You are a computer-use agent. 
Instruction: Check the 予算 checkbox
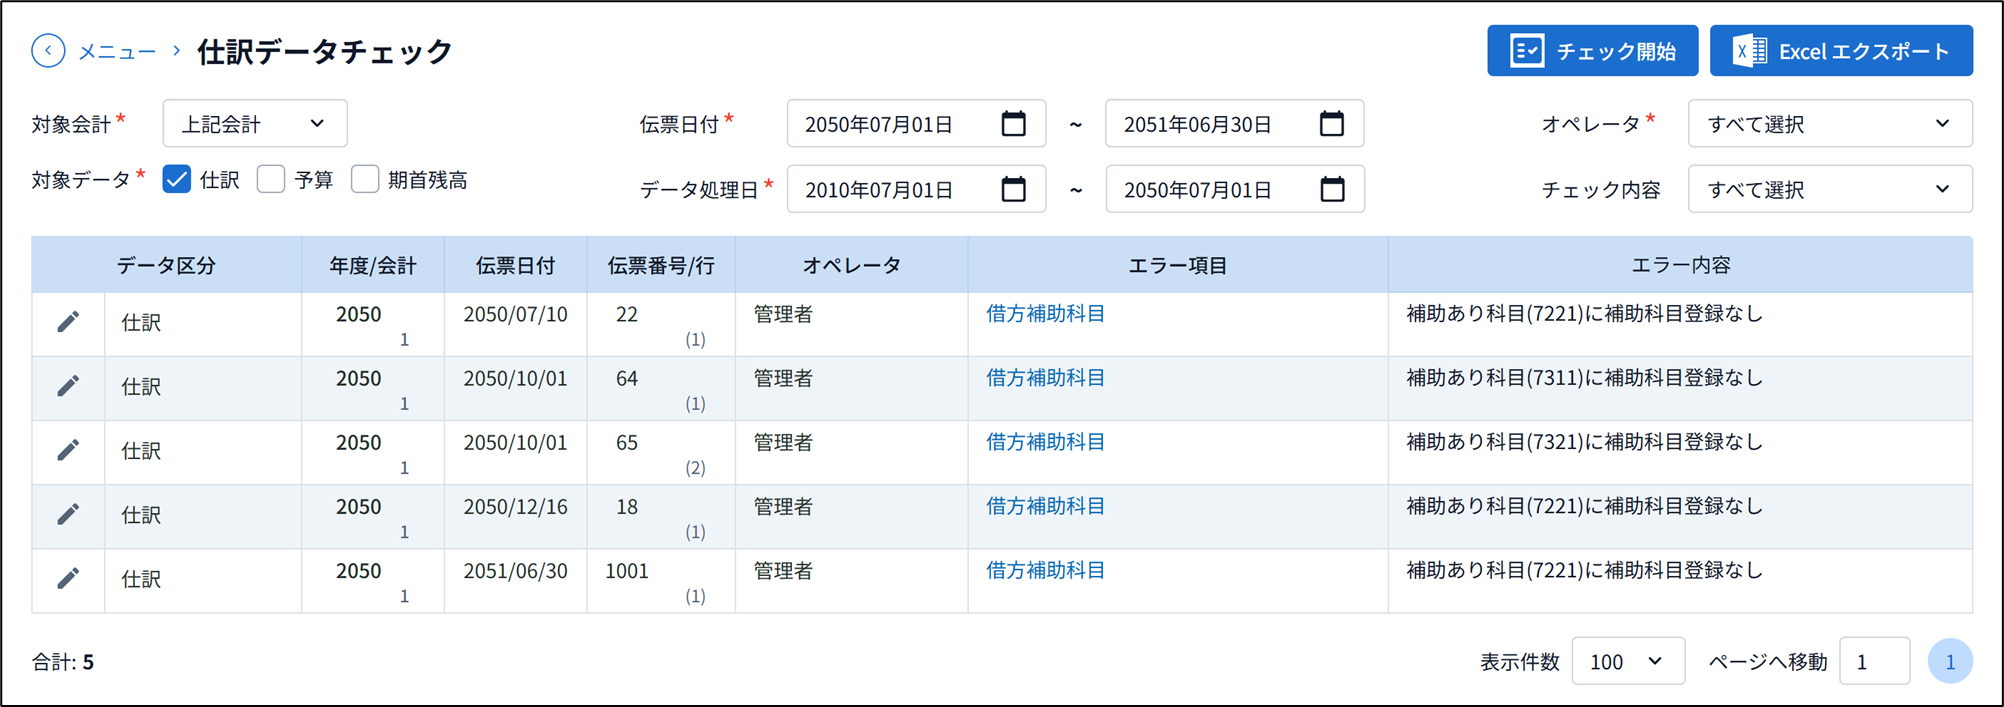271,180
